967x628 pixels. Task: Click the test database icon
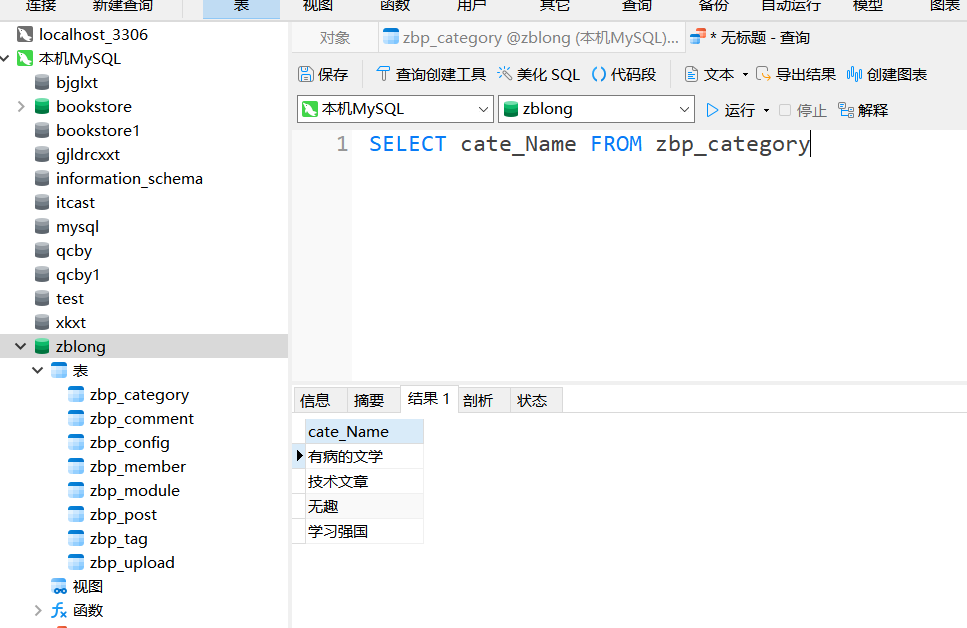click(x=42, y=299)
